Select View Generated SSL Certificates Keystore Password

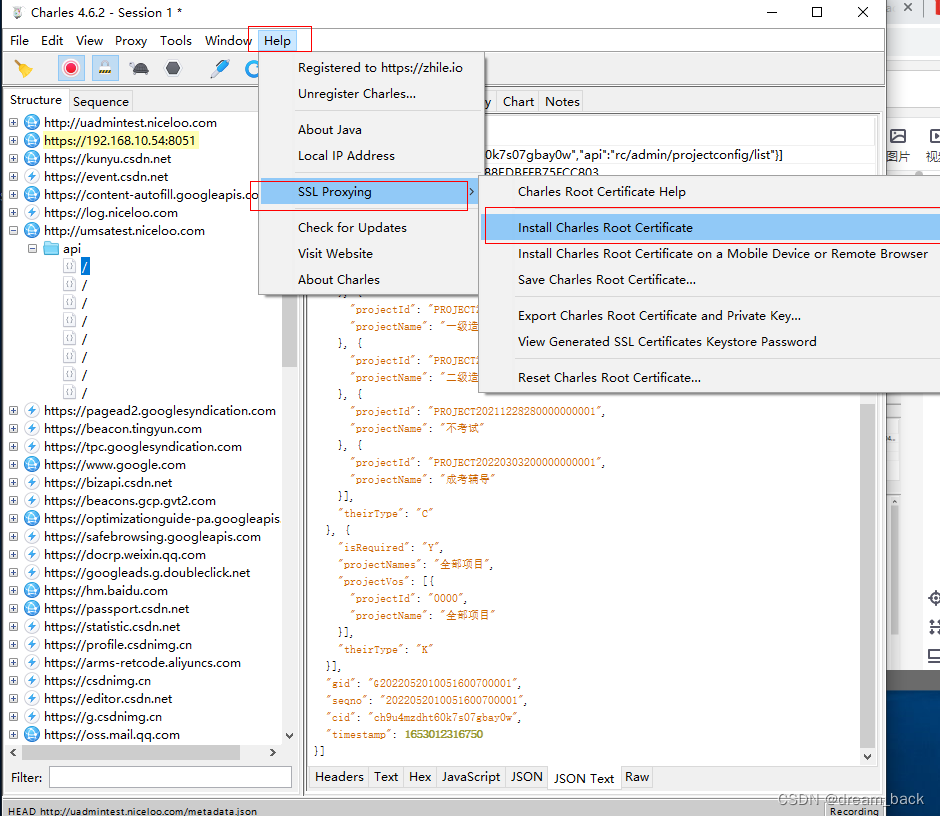667,342
